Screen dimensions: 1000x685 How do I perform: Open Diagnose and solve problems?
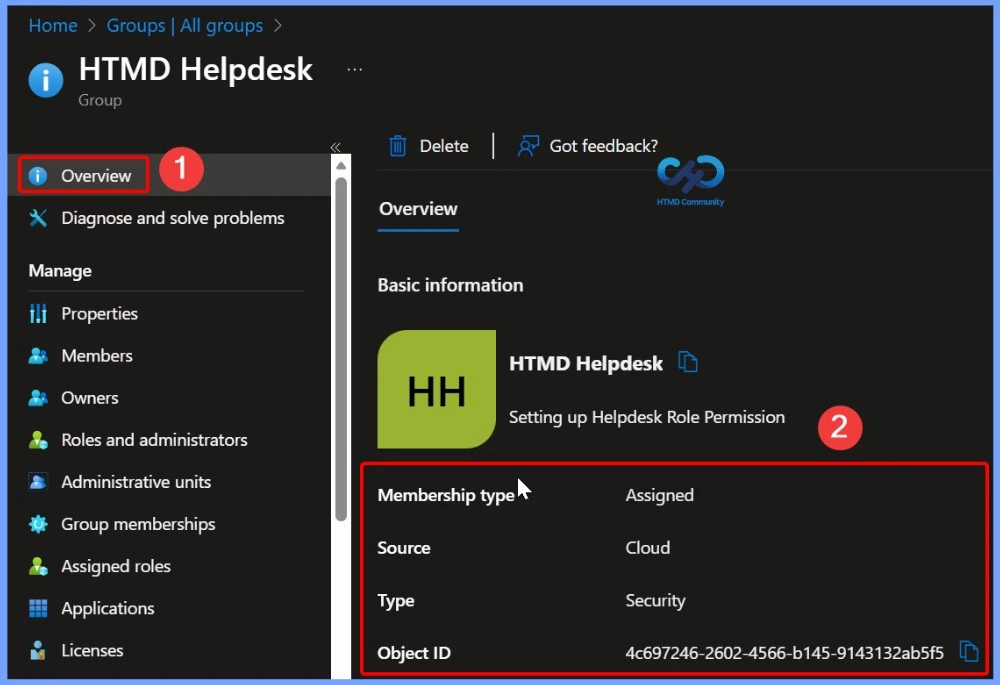coord(172,218)
